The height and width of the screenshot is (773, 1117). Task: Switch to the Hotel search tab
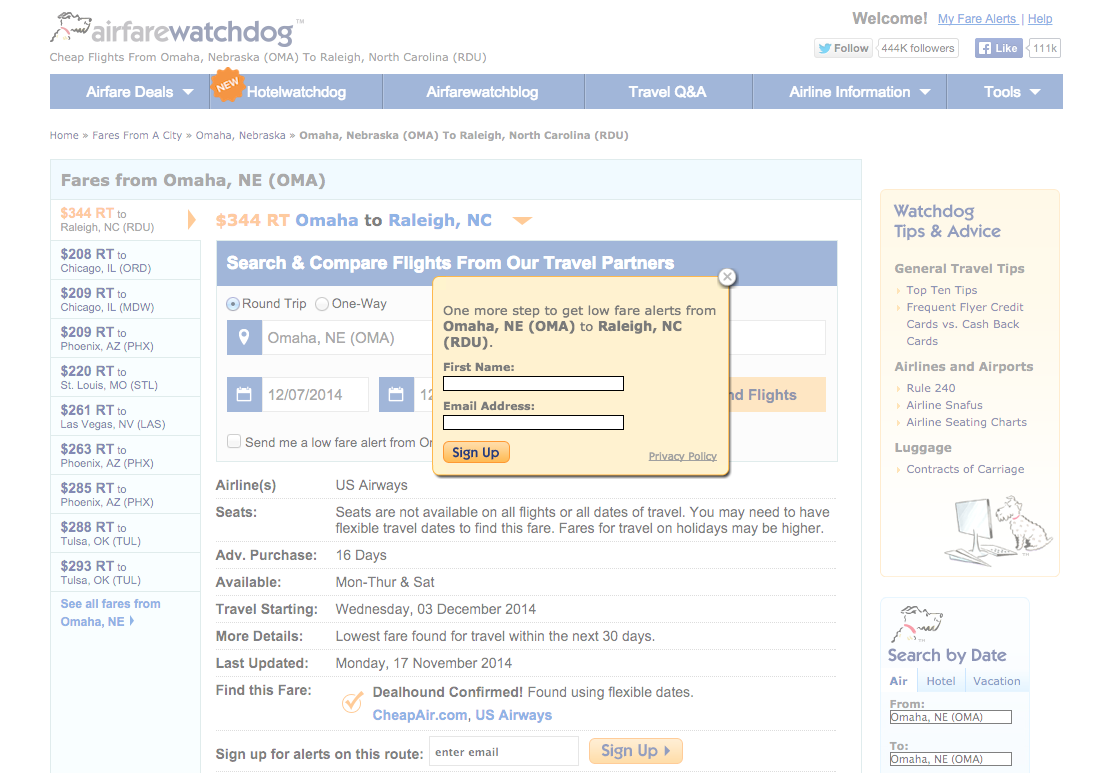pyautogui.click(x=940, y=681)
